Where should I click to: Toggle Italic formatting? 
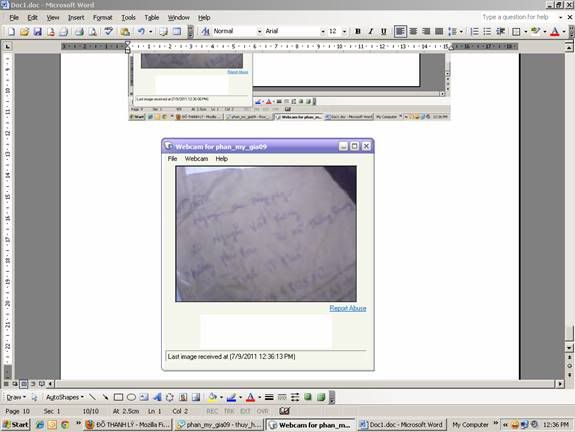(371, 32)
